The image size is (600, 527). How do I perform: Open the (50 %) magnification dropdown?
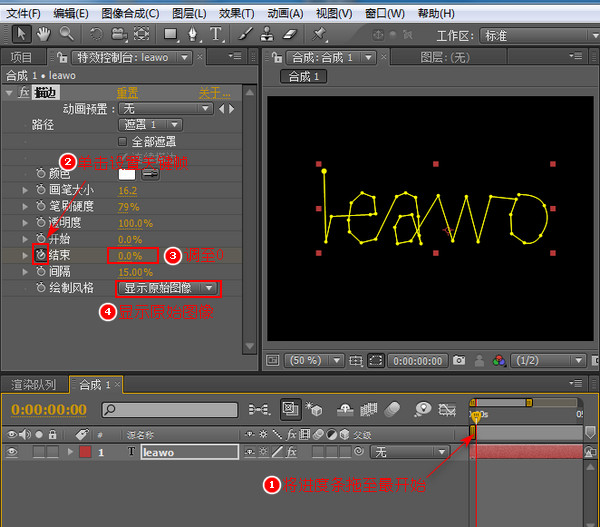pos(313,361)
